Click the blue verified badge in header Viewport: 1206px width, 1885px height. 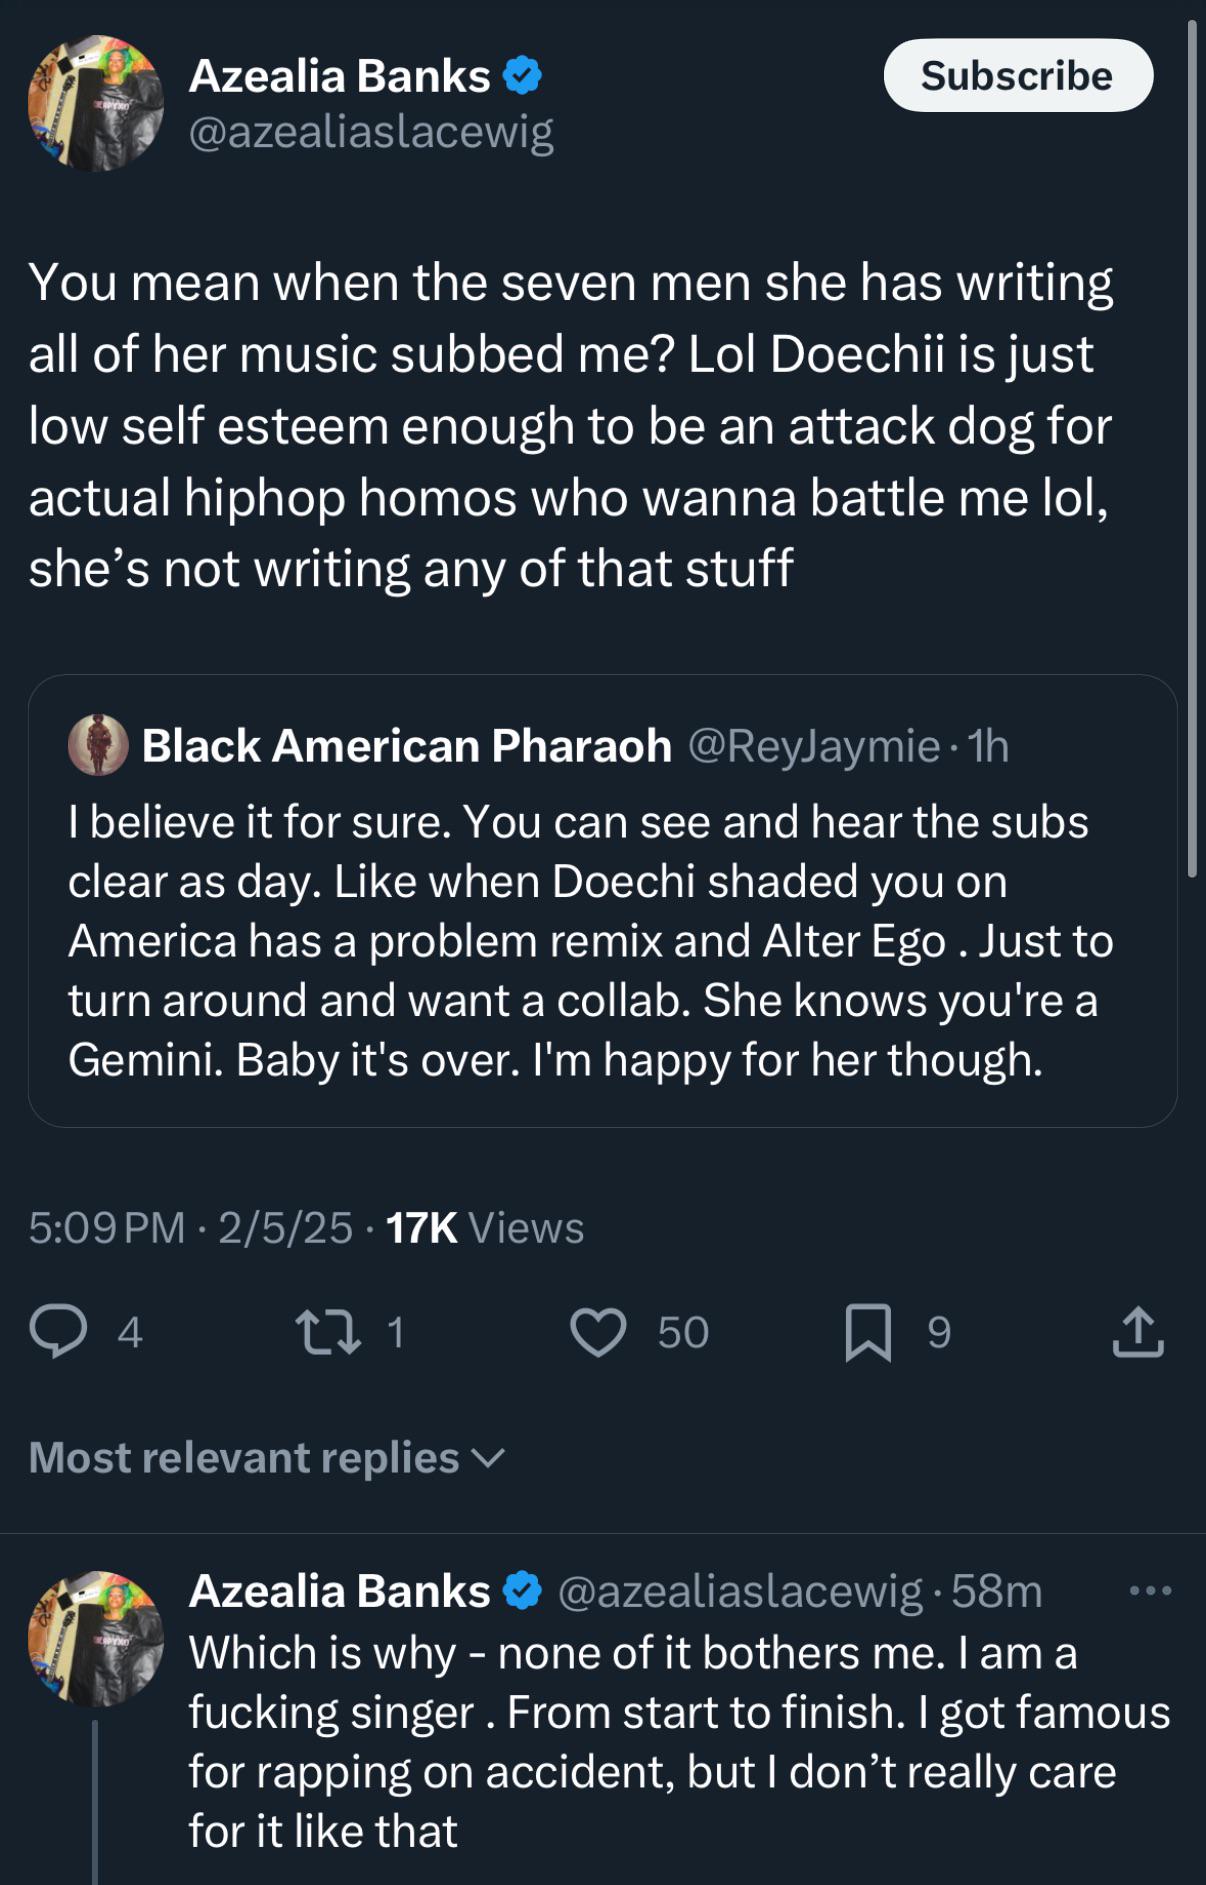point(522,76)
